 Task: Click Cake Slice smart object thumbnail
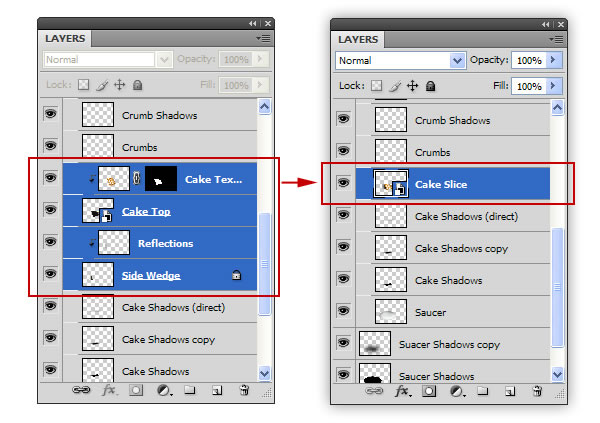click(x=391, y=184)
